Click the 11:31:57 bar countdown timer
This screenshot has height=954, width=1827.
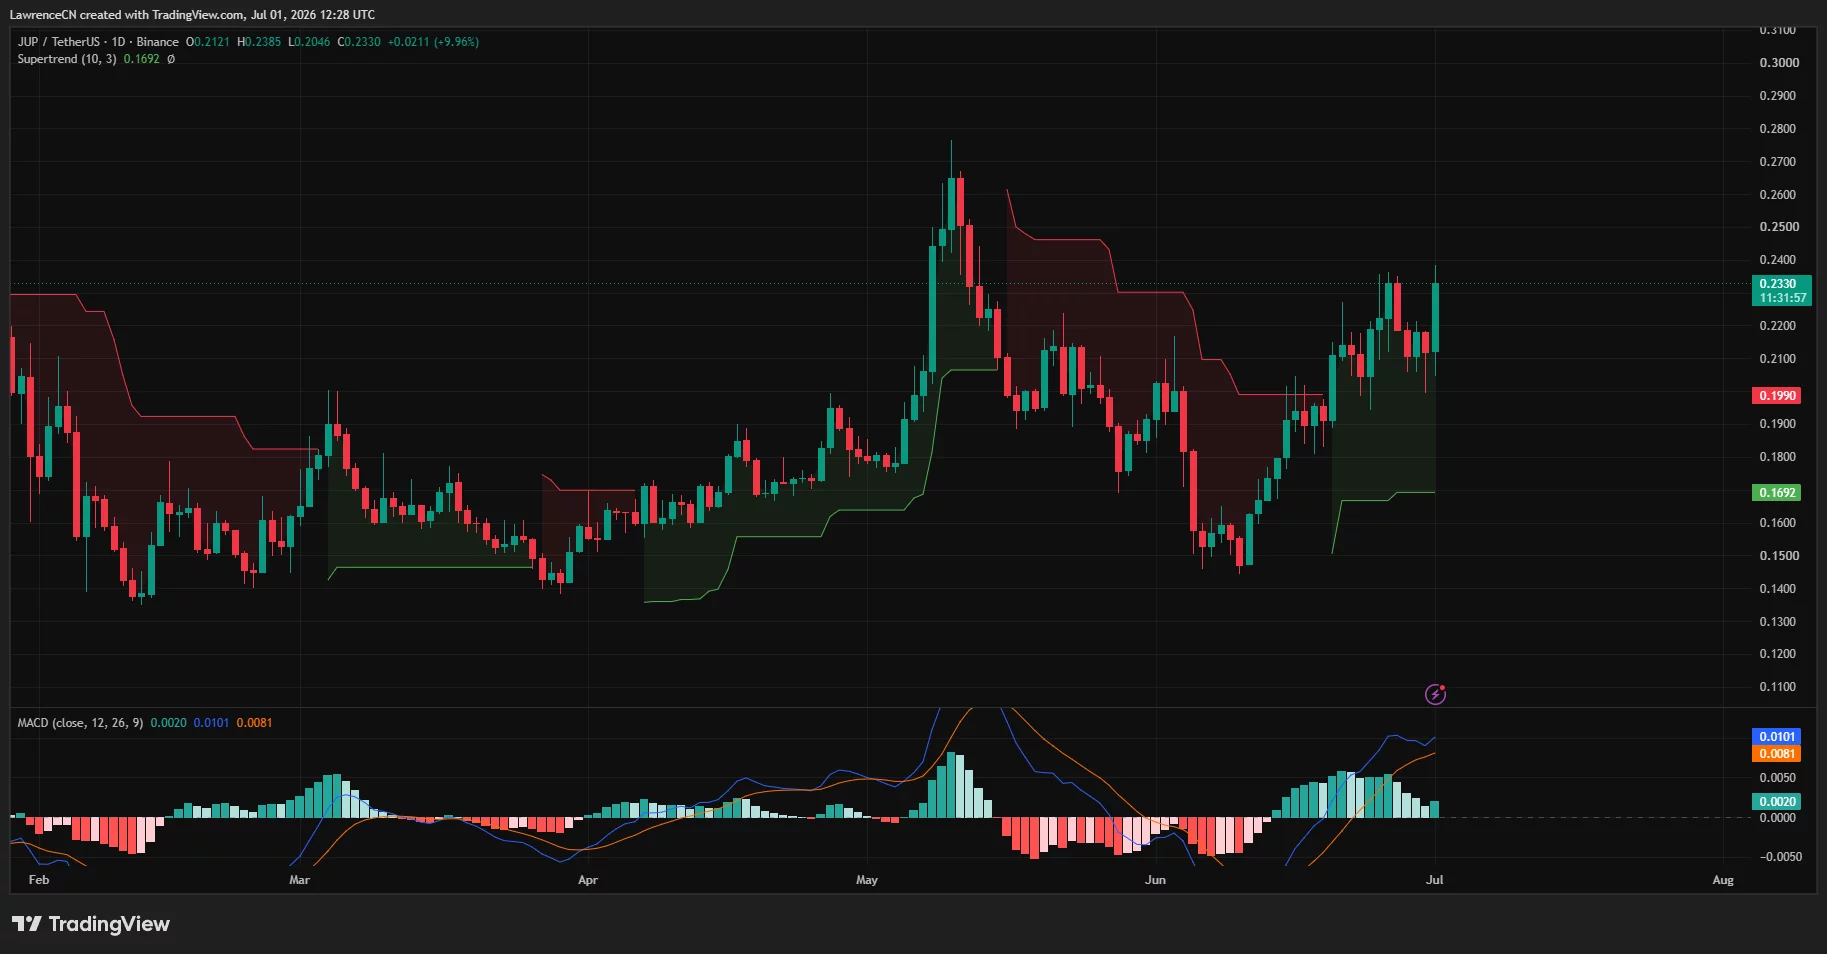click(x=1781, y=298)
